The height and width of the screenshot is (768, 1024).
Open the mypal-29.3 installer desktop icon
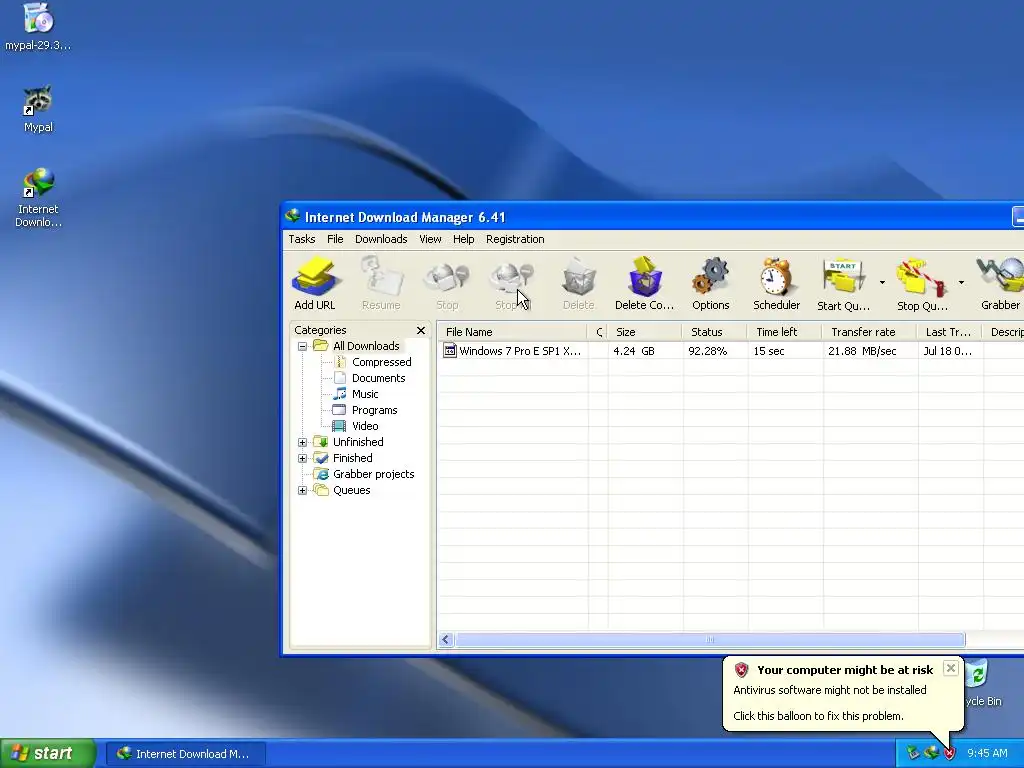38,26
